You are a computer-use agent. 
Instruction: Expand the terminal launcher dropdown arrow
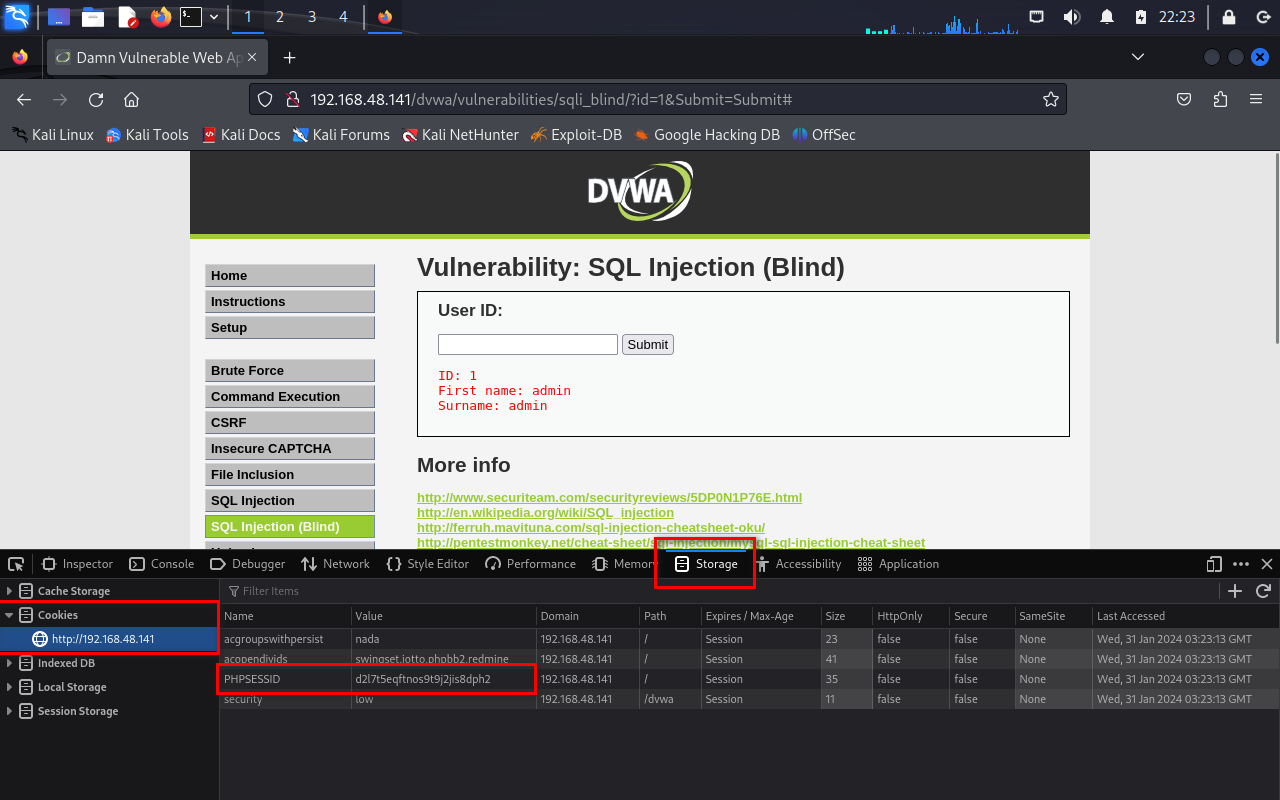click(214, 17)
